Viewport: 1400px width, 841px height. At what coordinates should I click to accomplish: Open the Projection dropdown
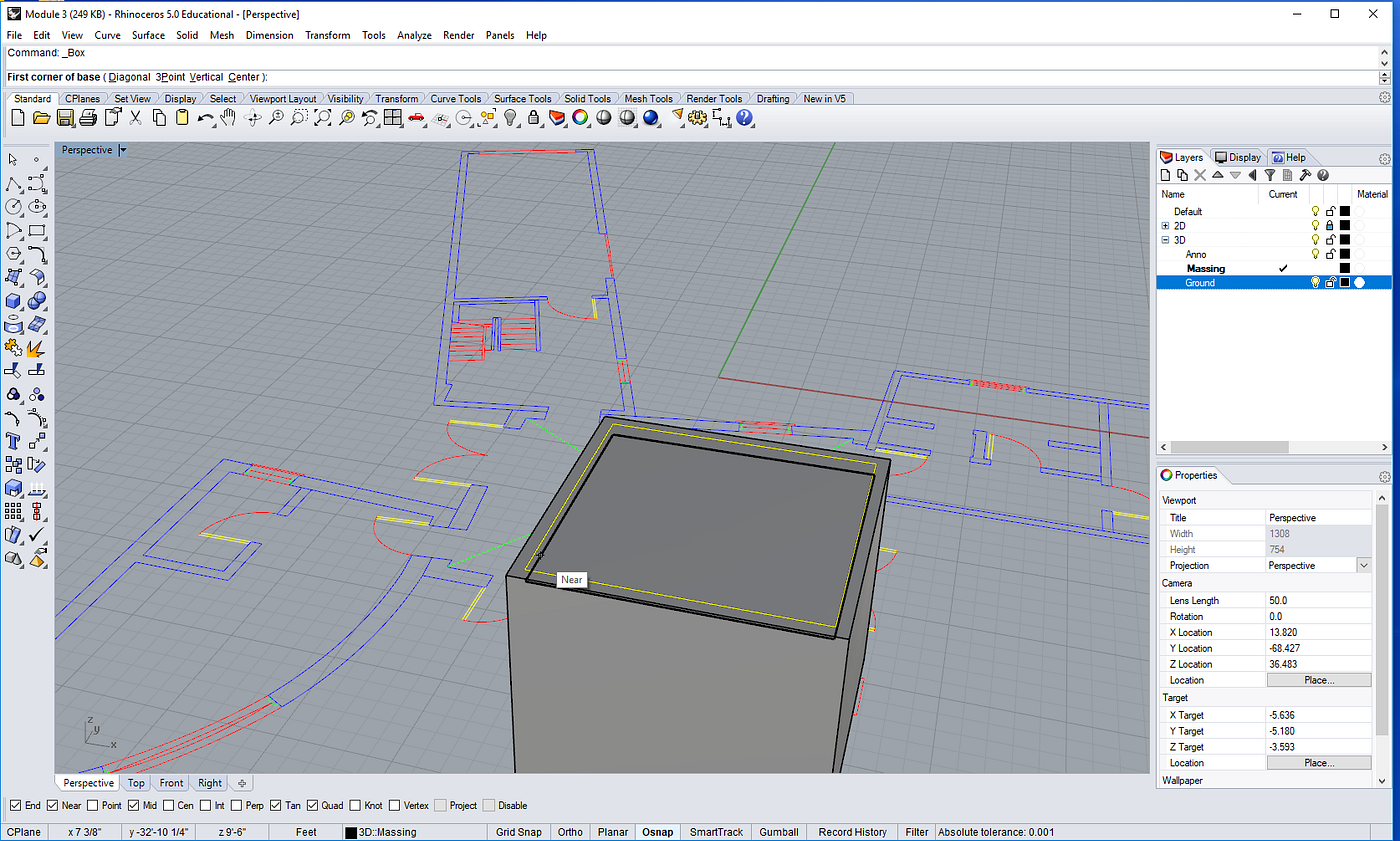click(x=1363, y=565)
